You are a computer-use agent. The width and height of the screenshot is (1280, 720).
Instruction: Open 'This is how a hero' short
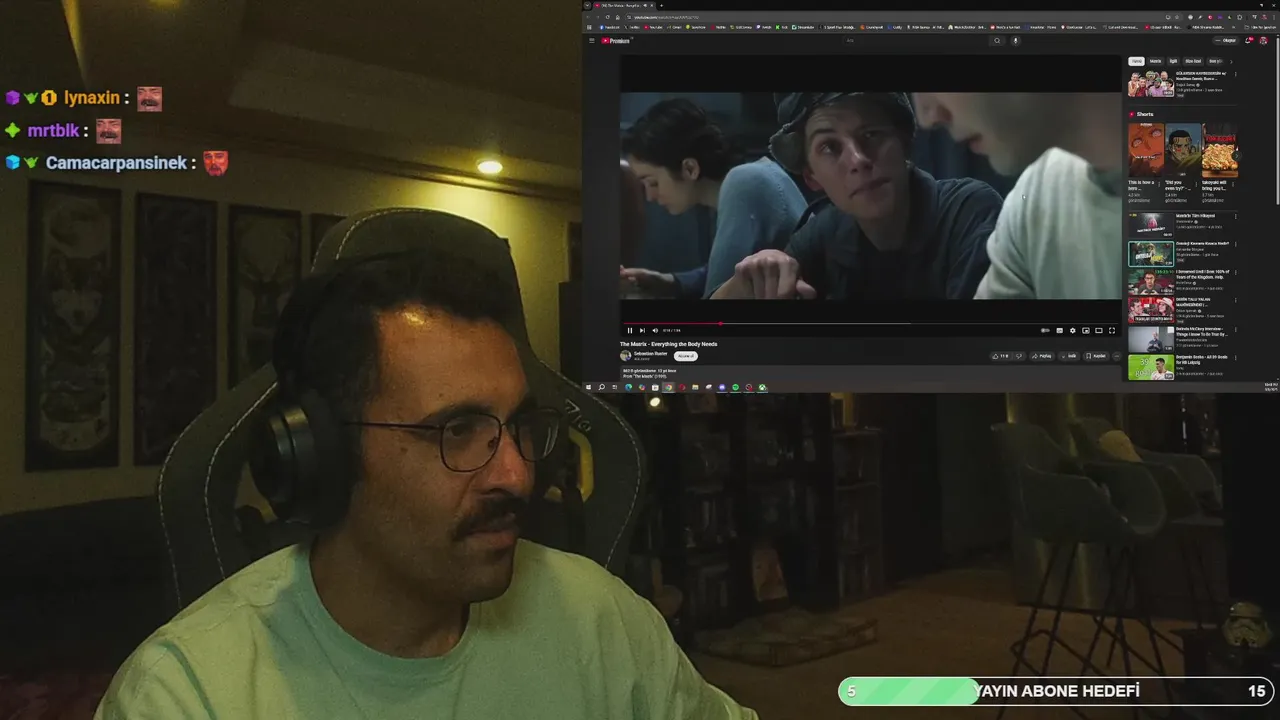pyautogui.click(x=1146, y=150)
